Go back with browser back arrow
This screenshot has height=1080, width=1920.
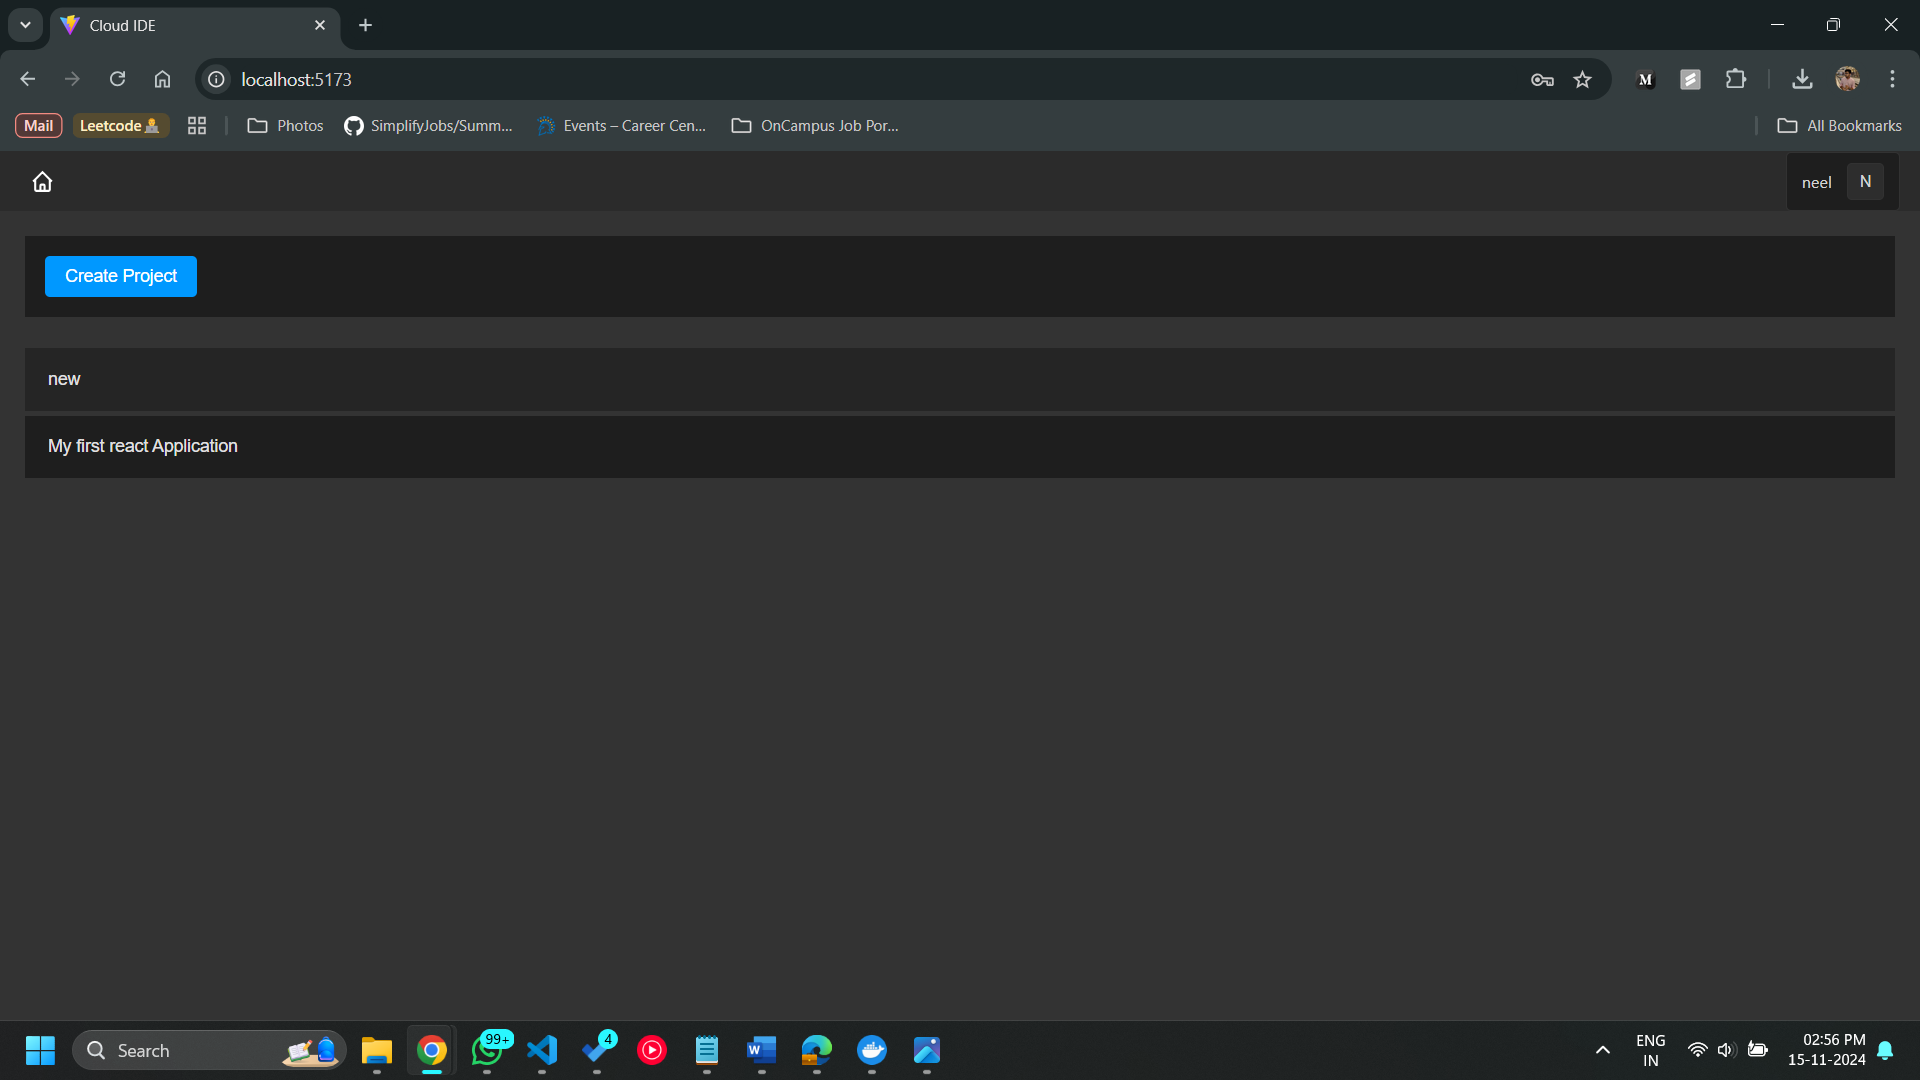(x=27, y=79)
